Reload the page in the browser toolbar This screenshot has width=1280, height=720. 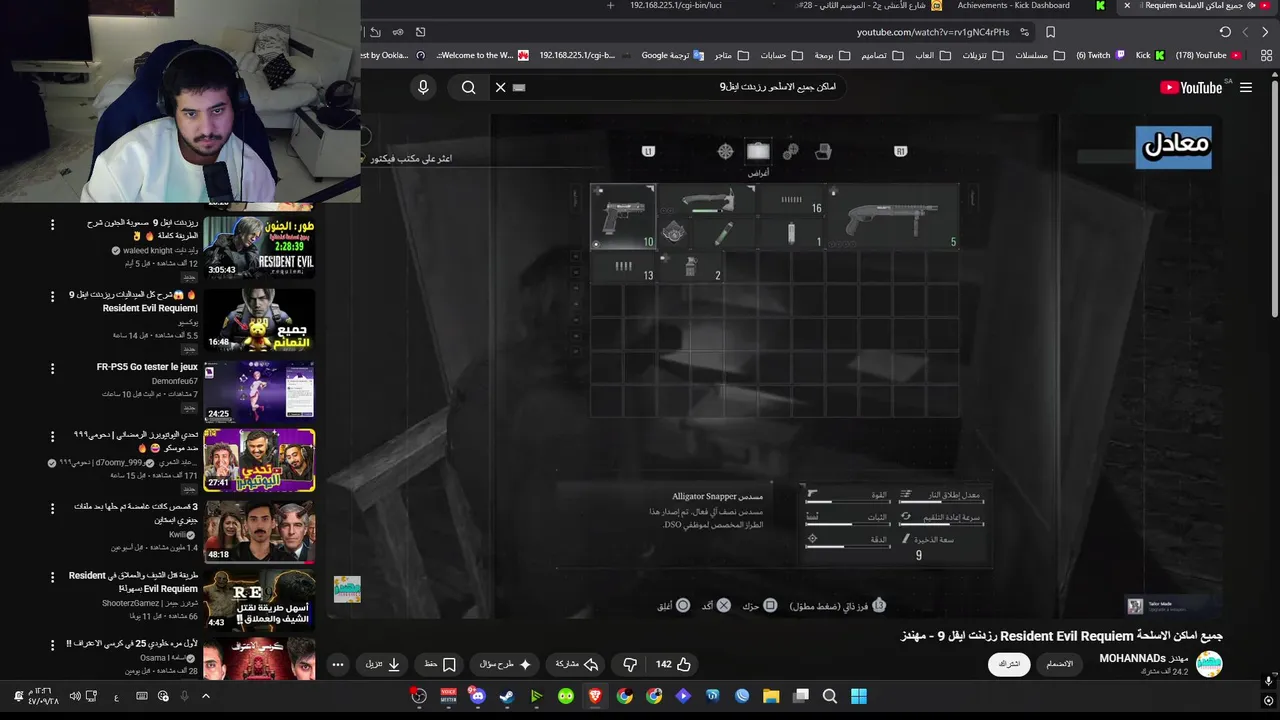(x=1225, y=32)
